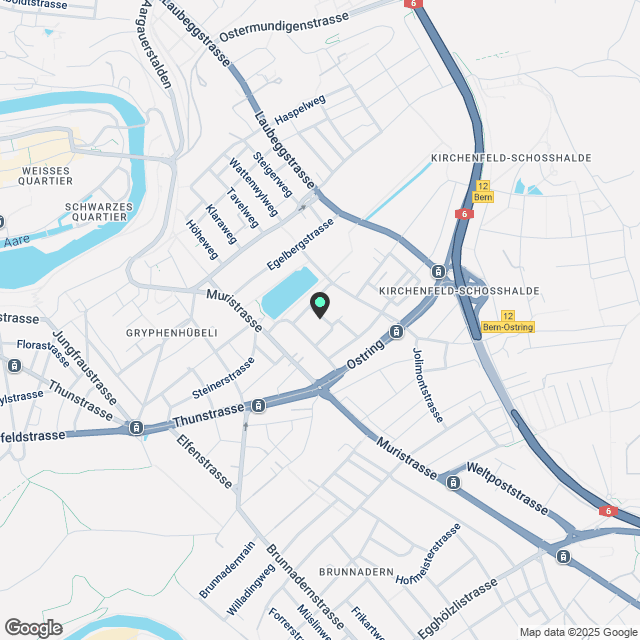Click the Weisses Quartier label
This screenshot has height=640, width=640.
[45, 176]
